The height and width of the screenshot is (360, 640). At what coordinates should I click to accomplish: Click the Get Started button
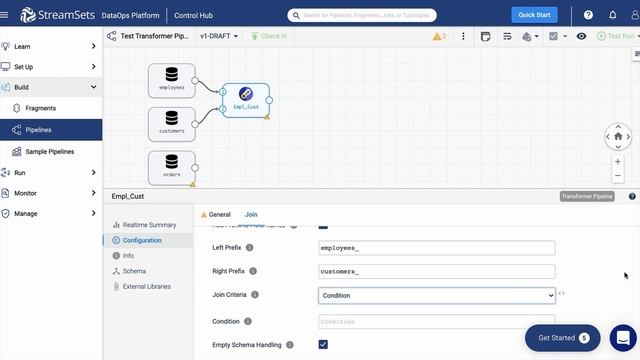[x=562, y=338]
